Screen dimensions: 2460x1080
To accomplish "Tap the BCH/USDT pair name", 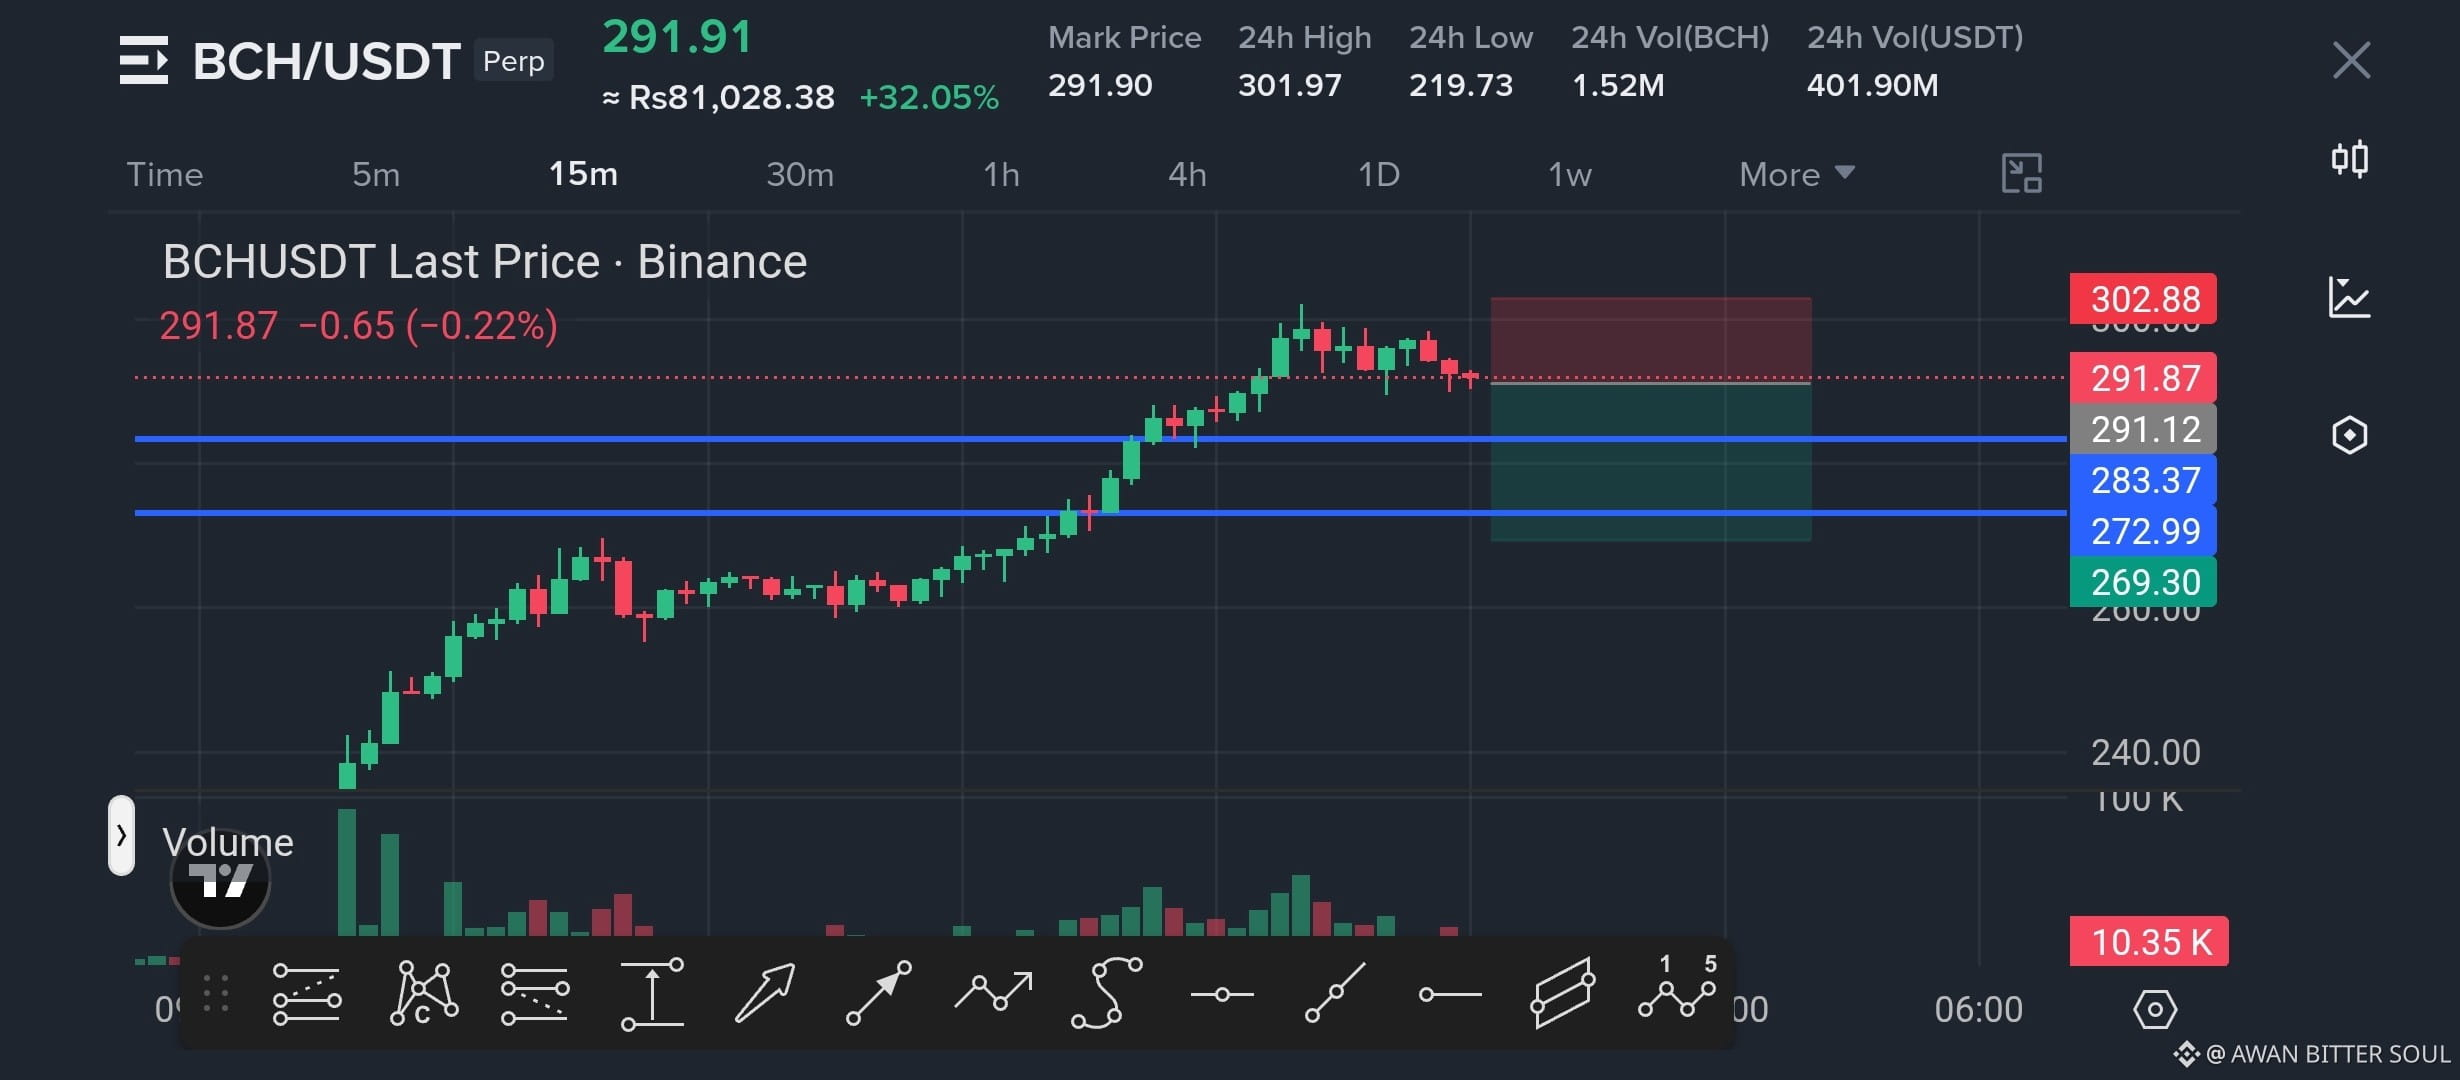I will click(326, 61).
